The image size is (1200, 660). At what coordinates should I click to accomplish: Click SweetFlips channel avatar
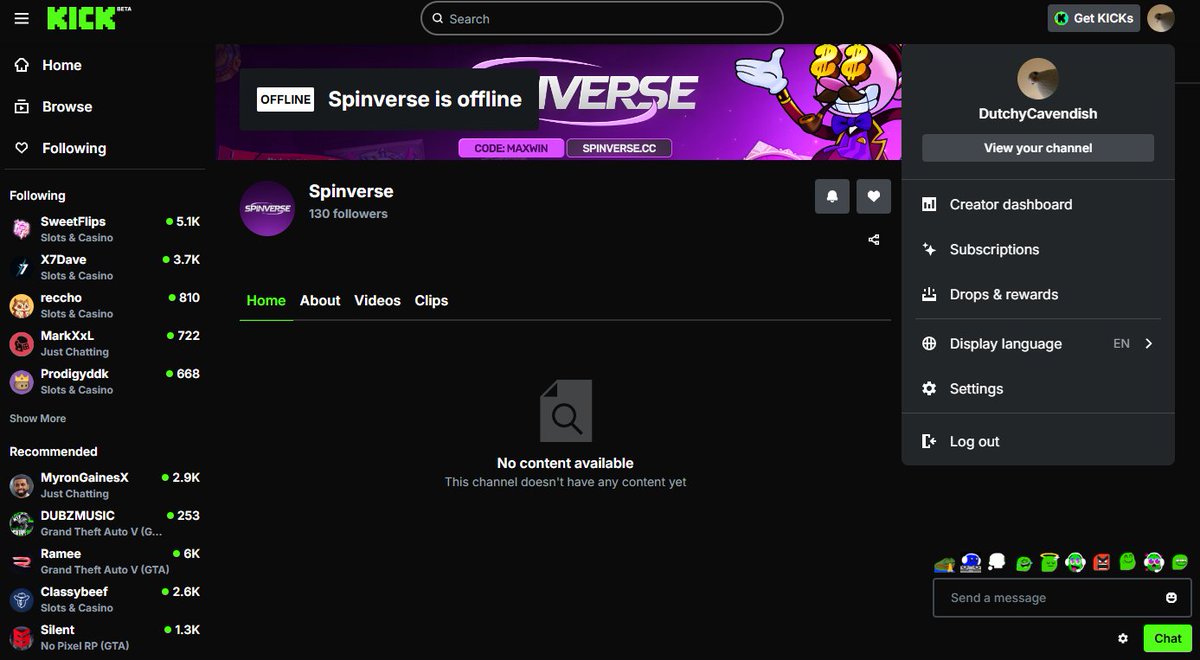coord(21,229)
